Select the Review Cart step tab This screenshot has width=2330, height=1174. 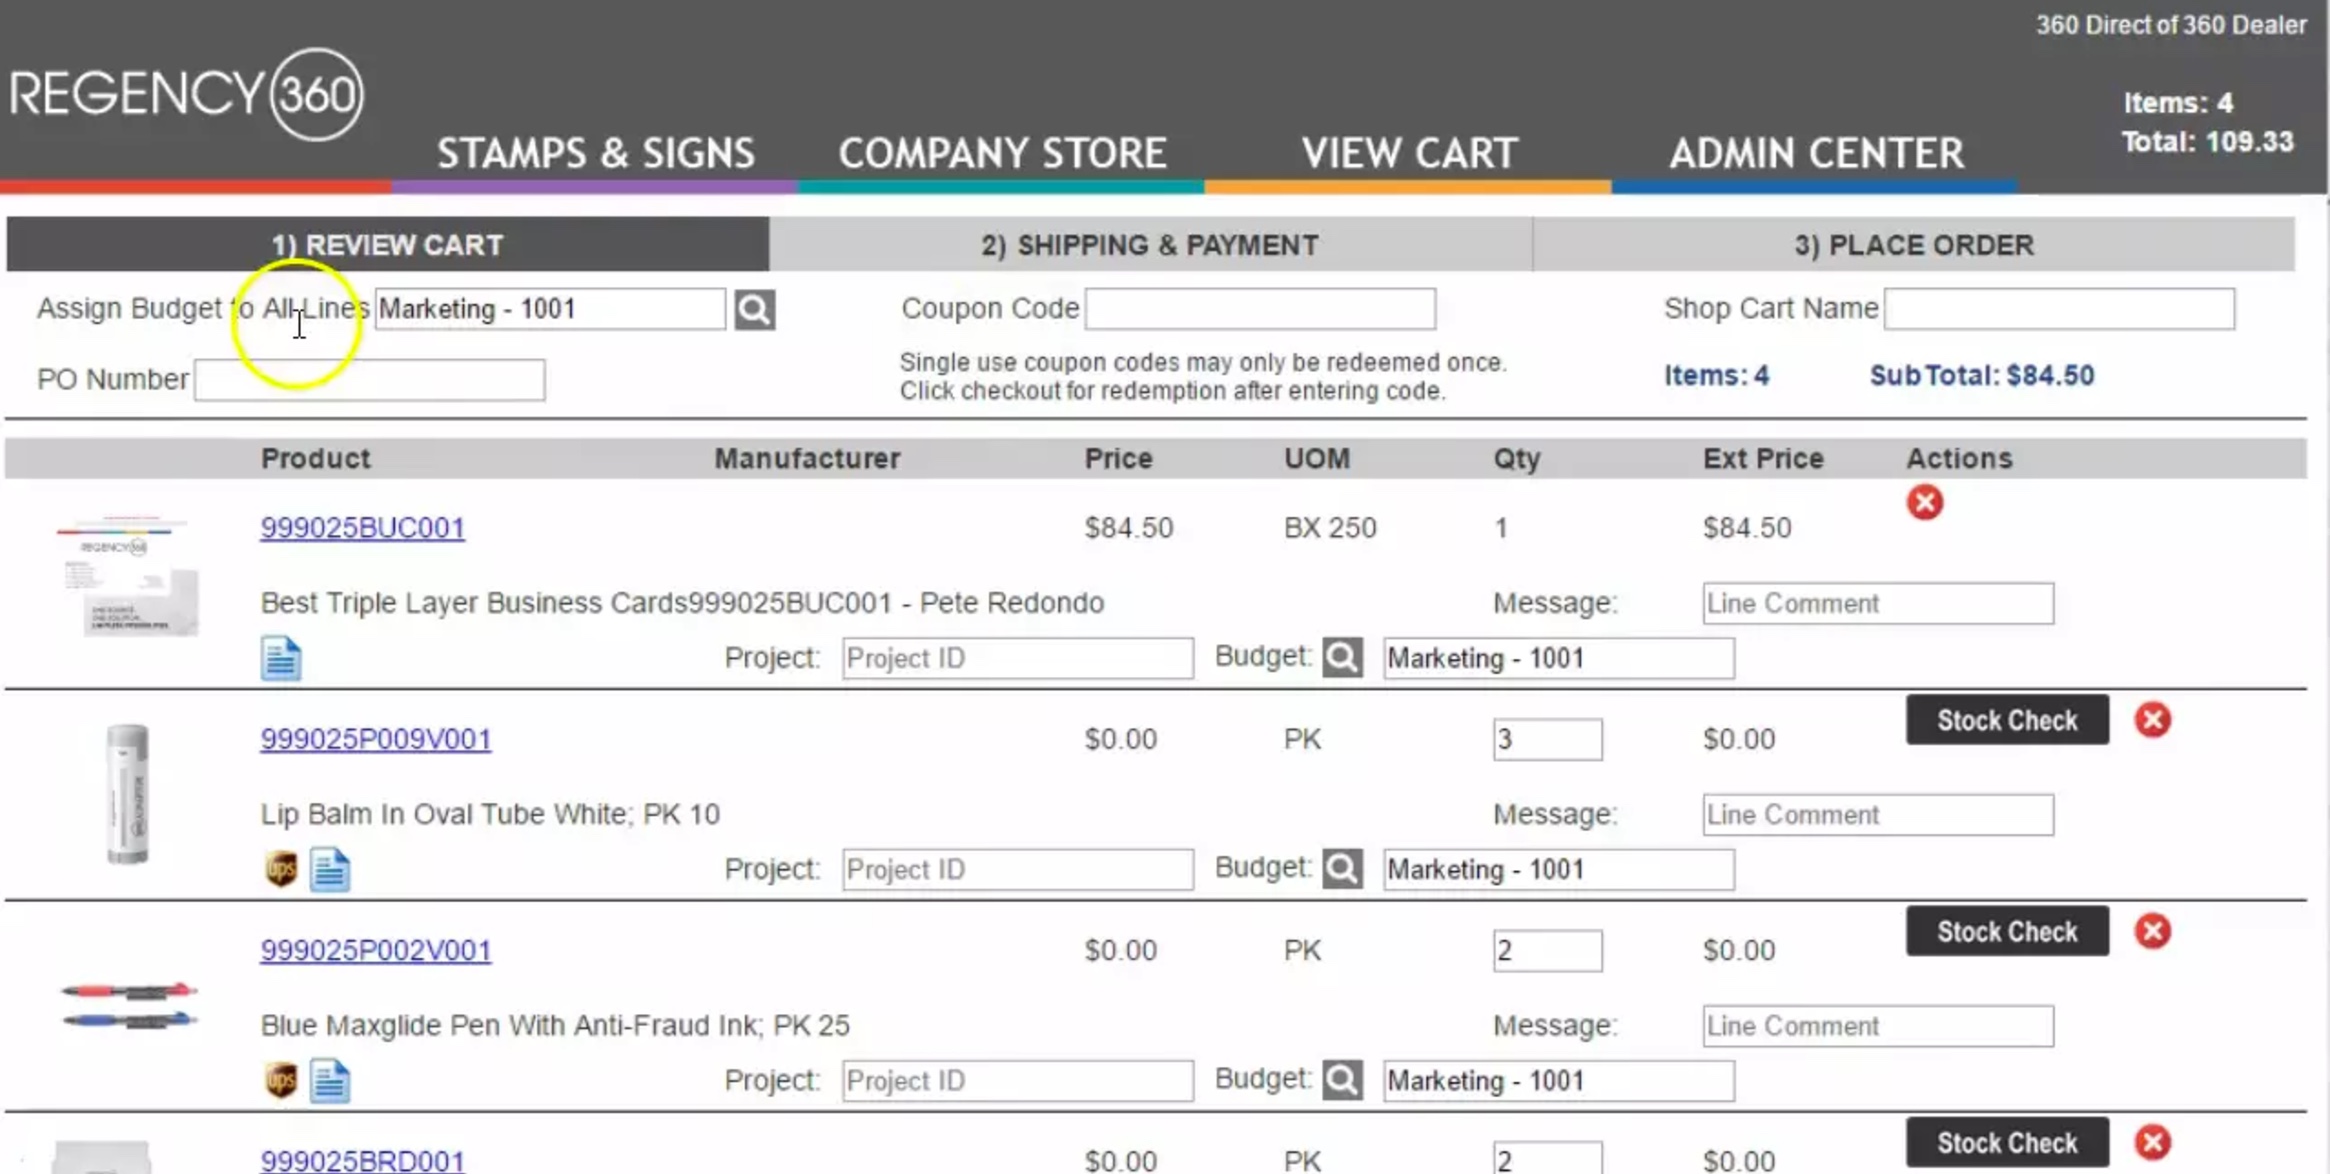pyautogui.click(x=388, y=245)
